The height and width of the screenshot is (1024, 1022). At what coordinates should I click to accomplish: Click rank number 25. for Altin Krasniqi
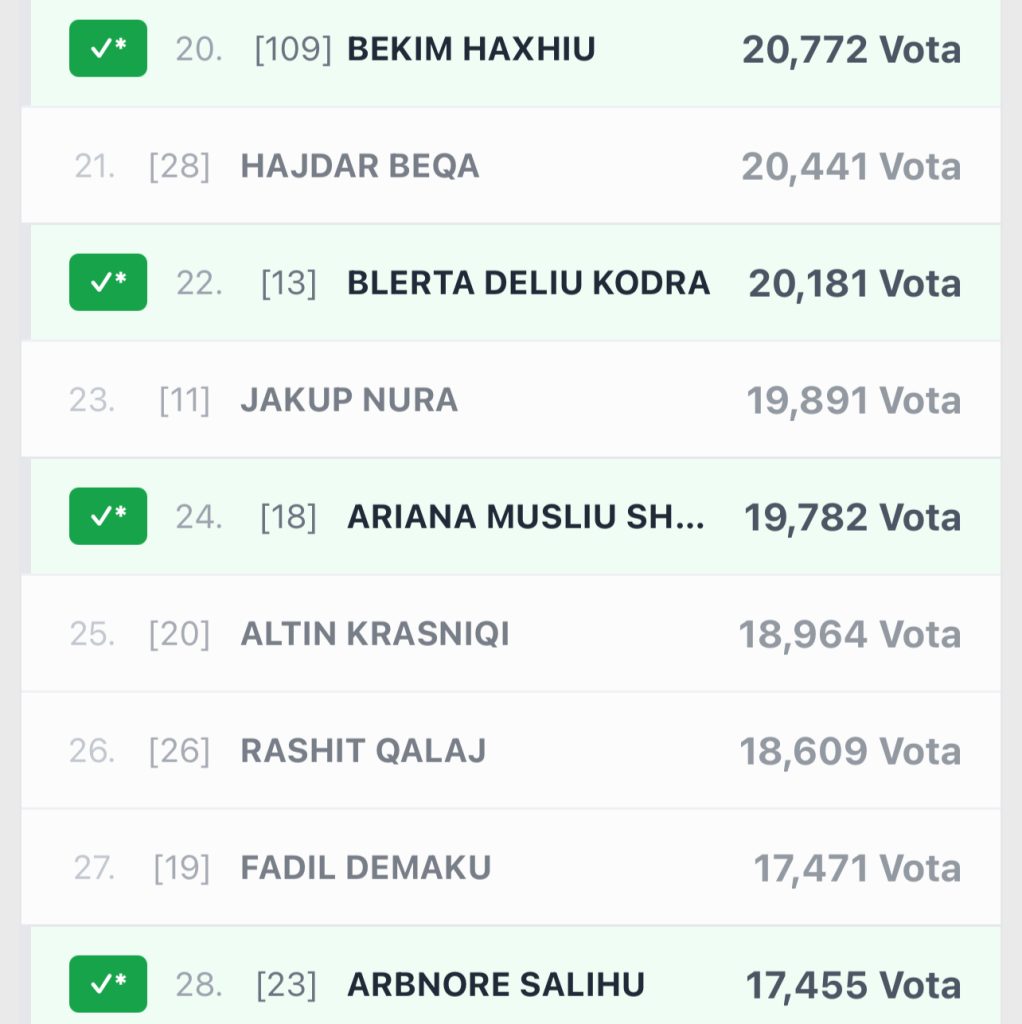(92, 634)
